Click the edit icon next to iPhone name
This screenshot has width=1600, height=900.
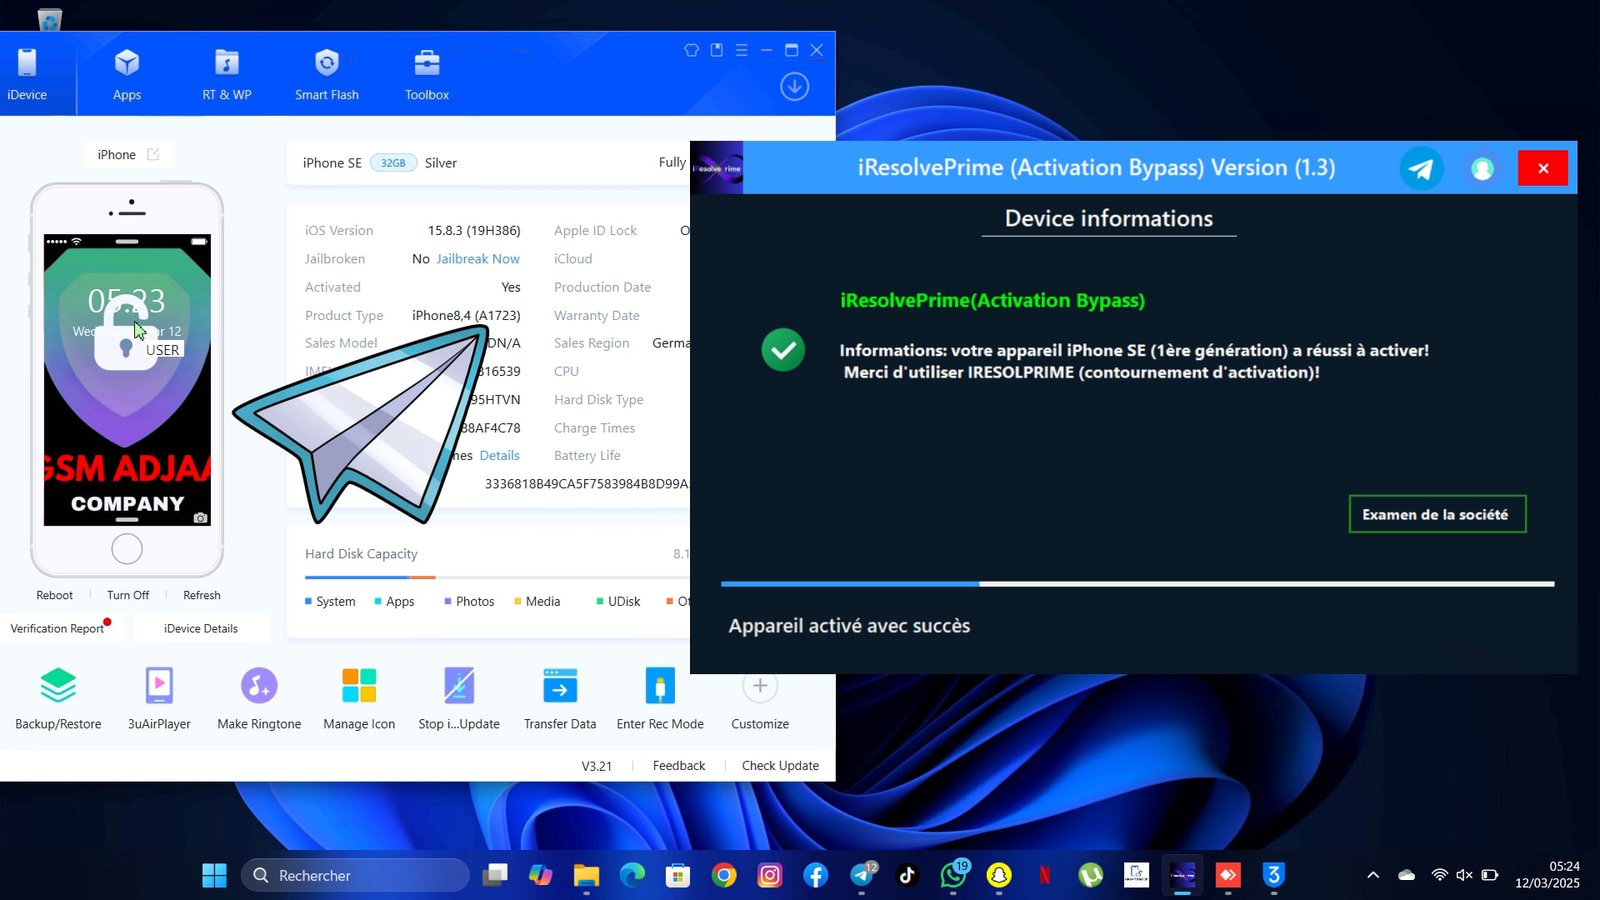[x=153, y=154]
